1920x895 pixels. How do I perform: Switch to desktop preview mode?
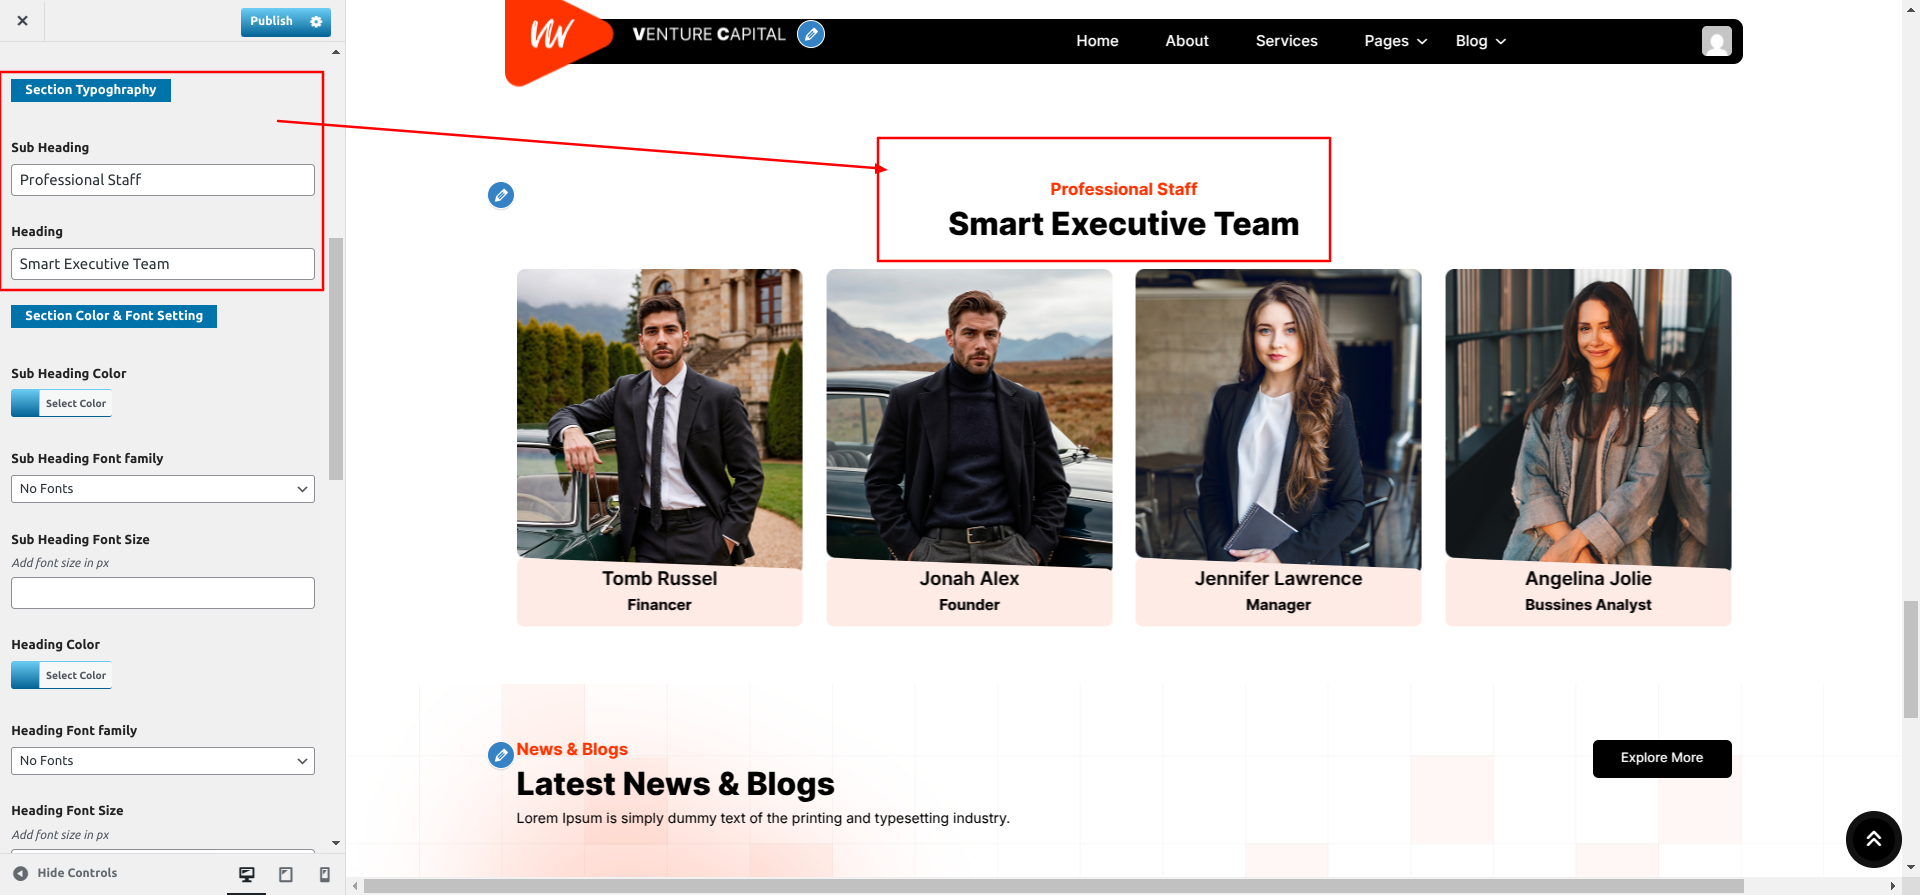point(247,874)
